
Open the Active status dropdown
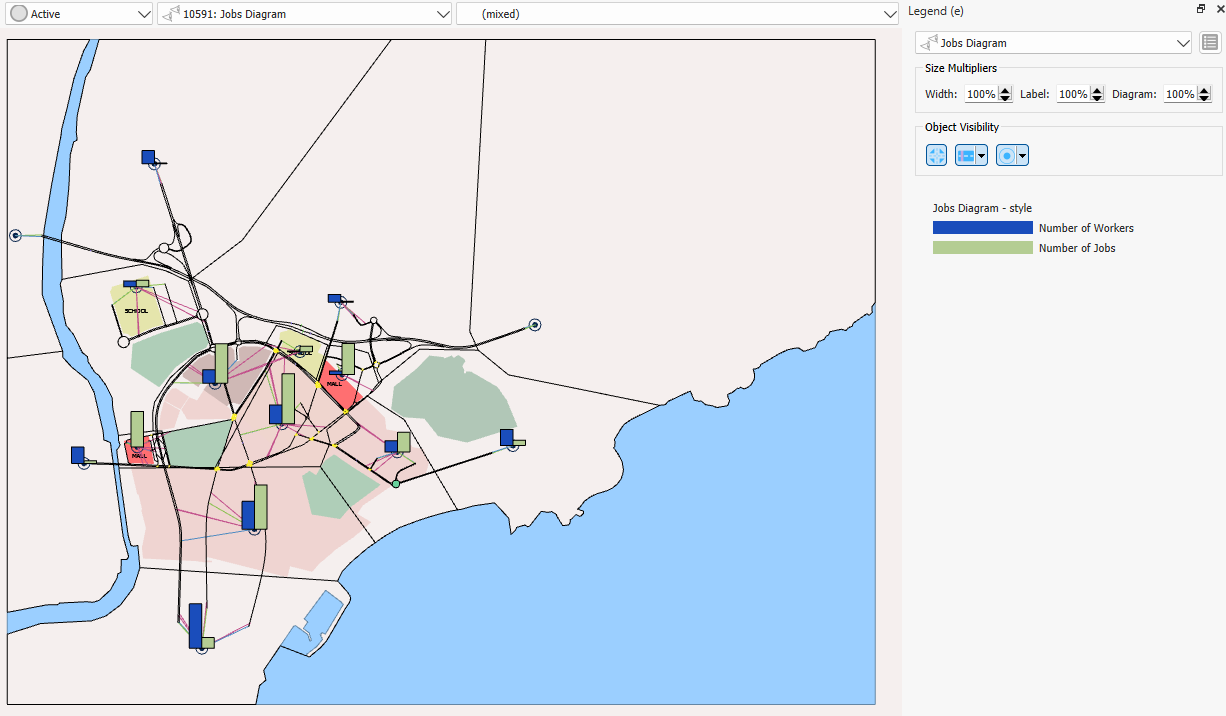point(78,14)
